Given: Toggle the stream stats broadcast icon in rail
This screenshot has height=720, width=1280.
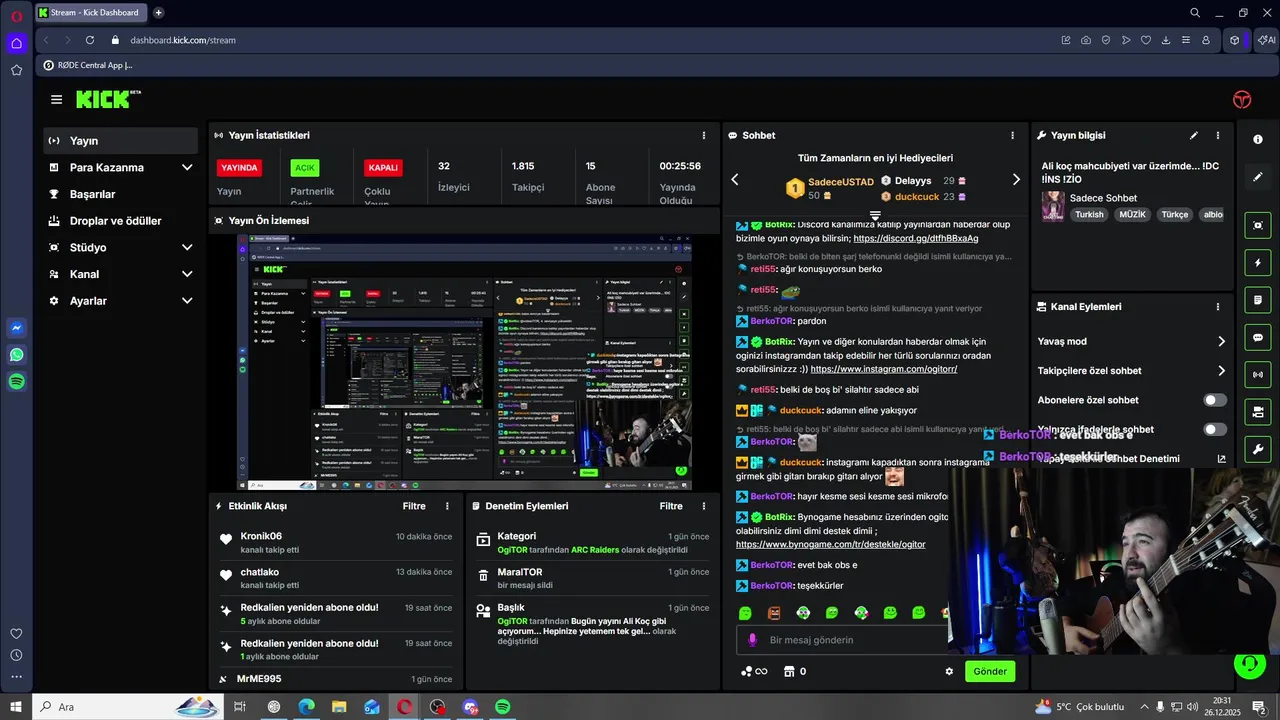Looking at the screenshot, I should pyautogui.click(x=1258, y=375).
